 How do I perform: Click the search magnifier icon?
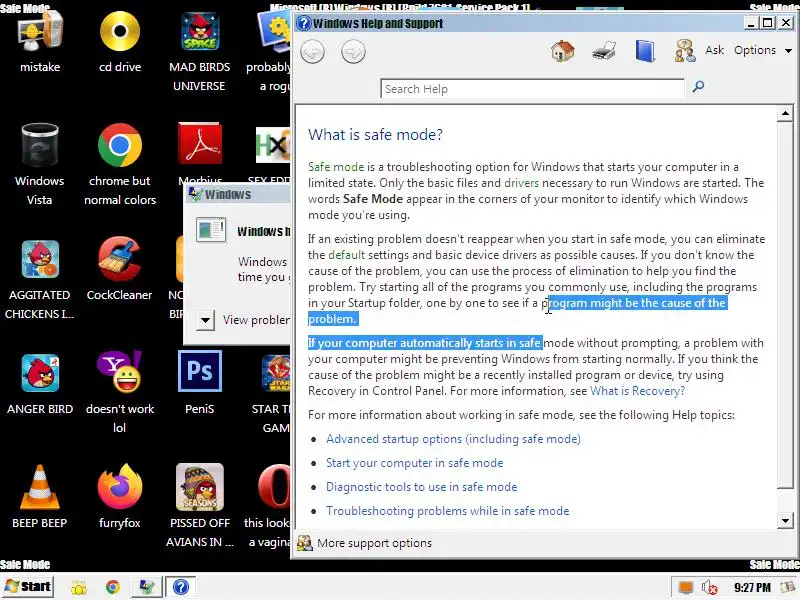[x=698, y=86]
